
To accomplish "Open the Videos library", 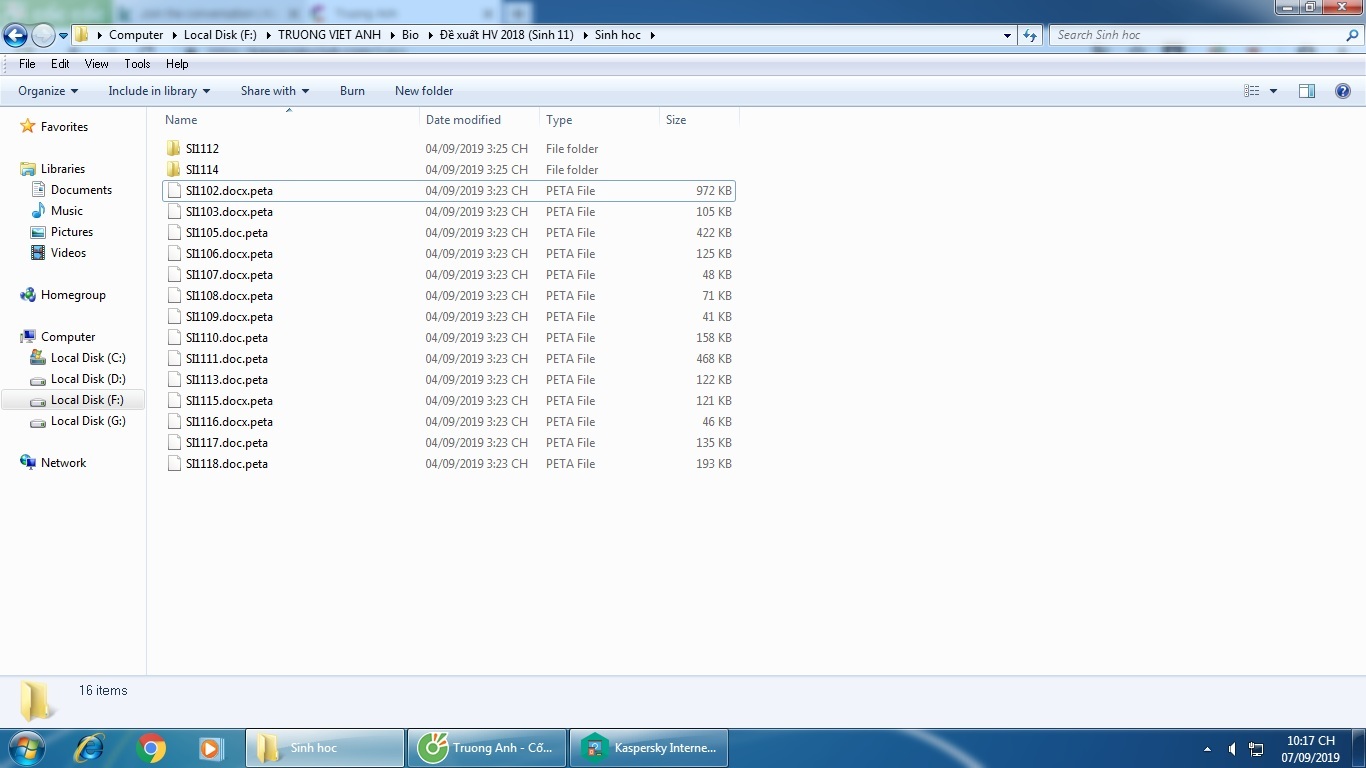I will pos(68,253).
